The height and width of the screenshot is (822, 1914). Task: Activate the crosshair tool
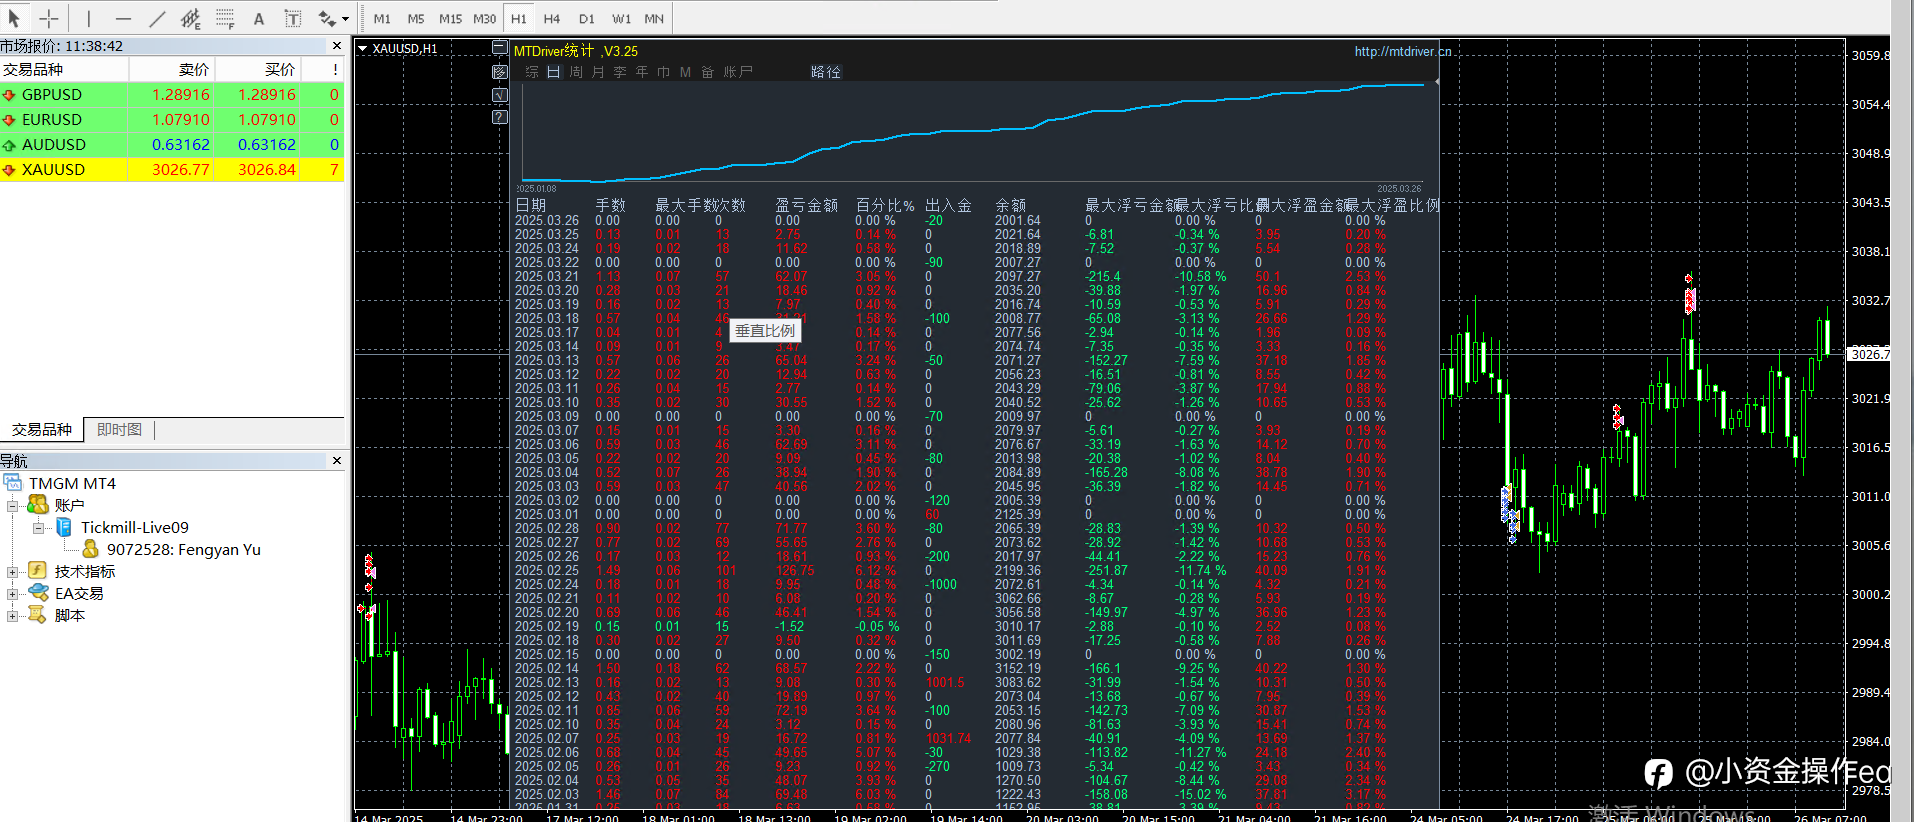pyautogui.click(x=49, y=18)
